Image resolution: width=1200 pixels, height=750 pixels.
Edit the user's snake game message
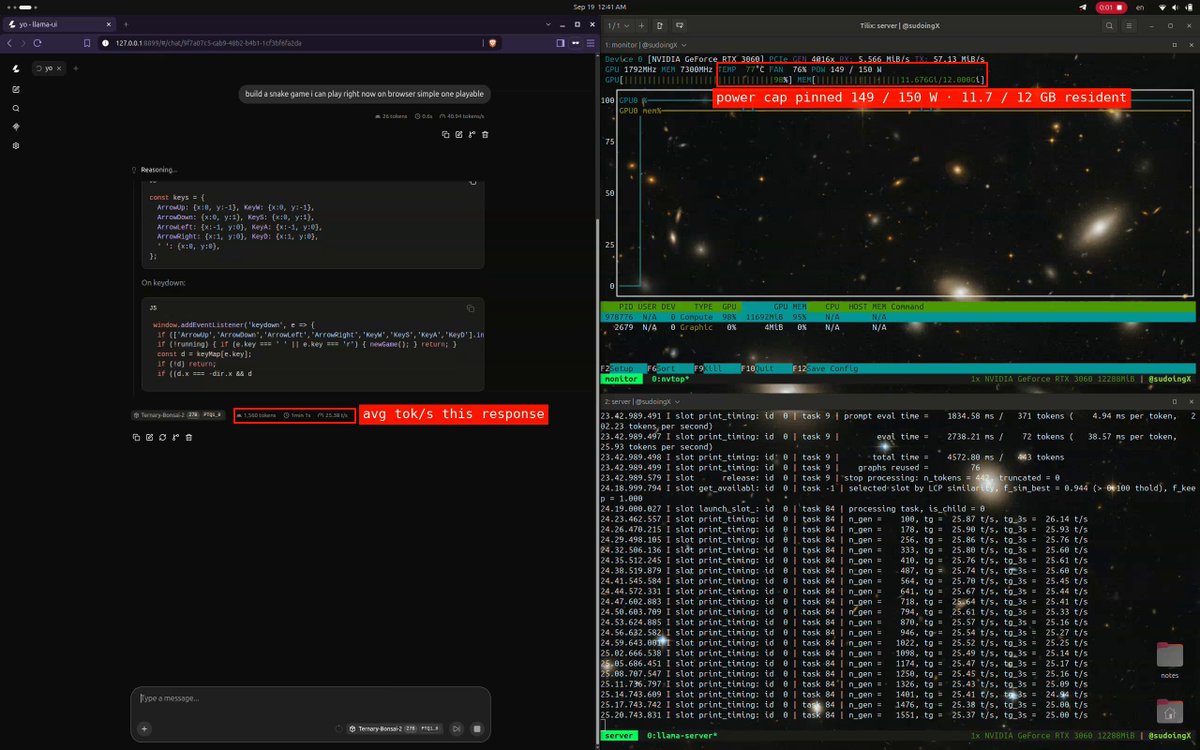pos(459,134)
